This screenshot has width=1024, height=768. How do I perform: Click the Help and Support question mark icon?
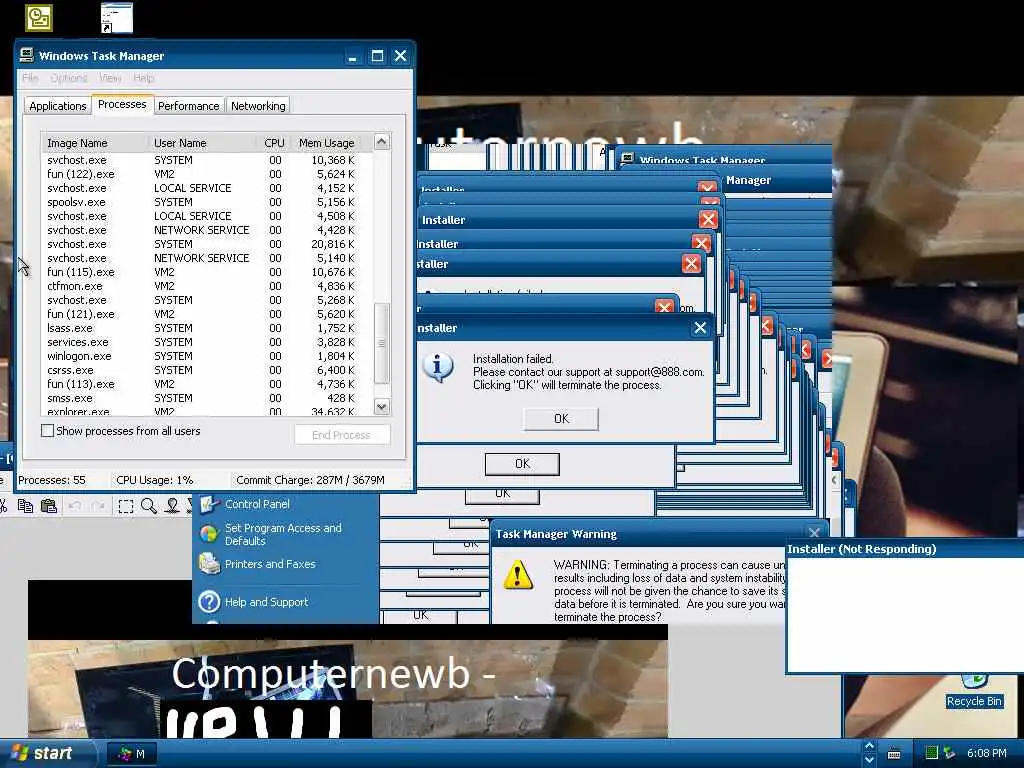click(x=209, y=601)
